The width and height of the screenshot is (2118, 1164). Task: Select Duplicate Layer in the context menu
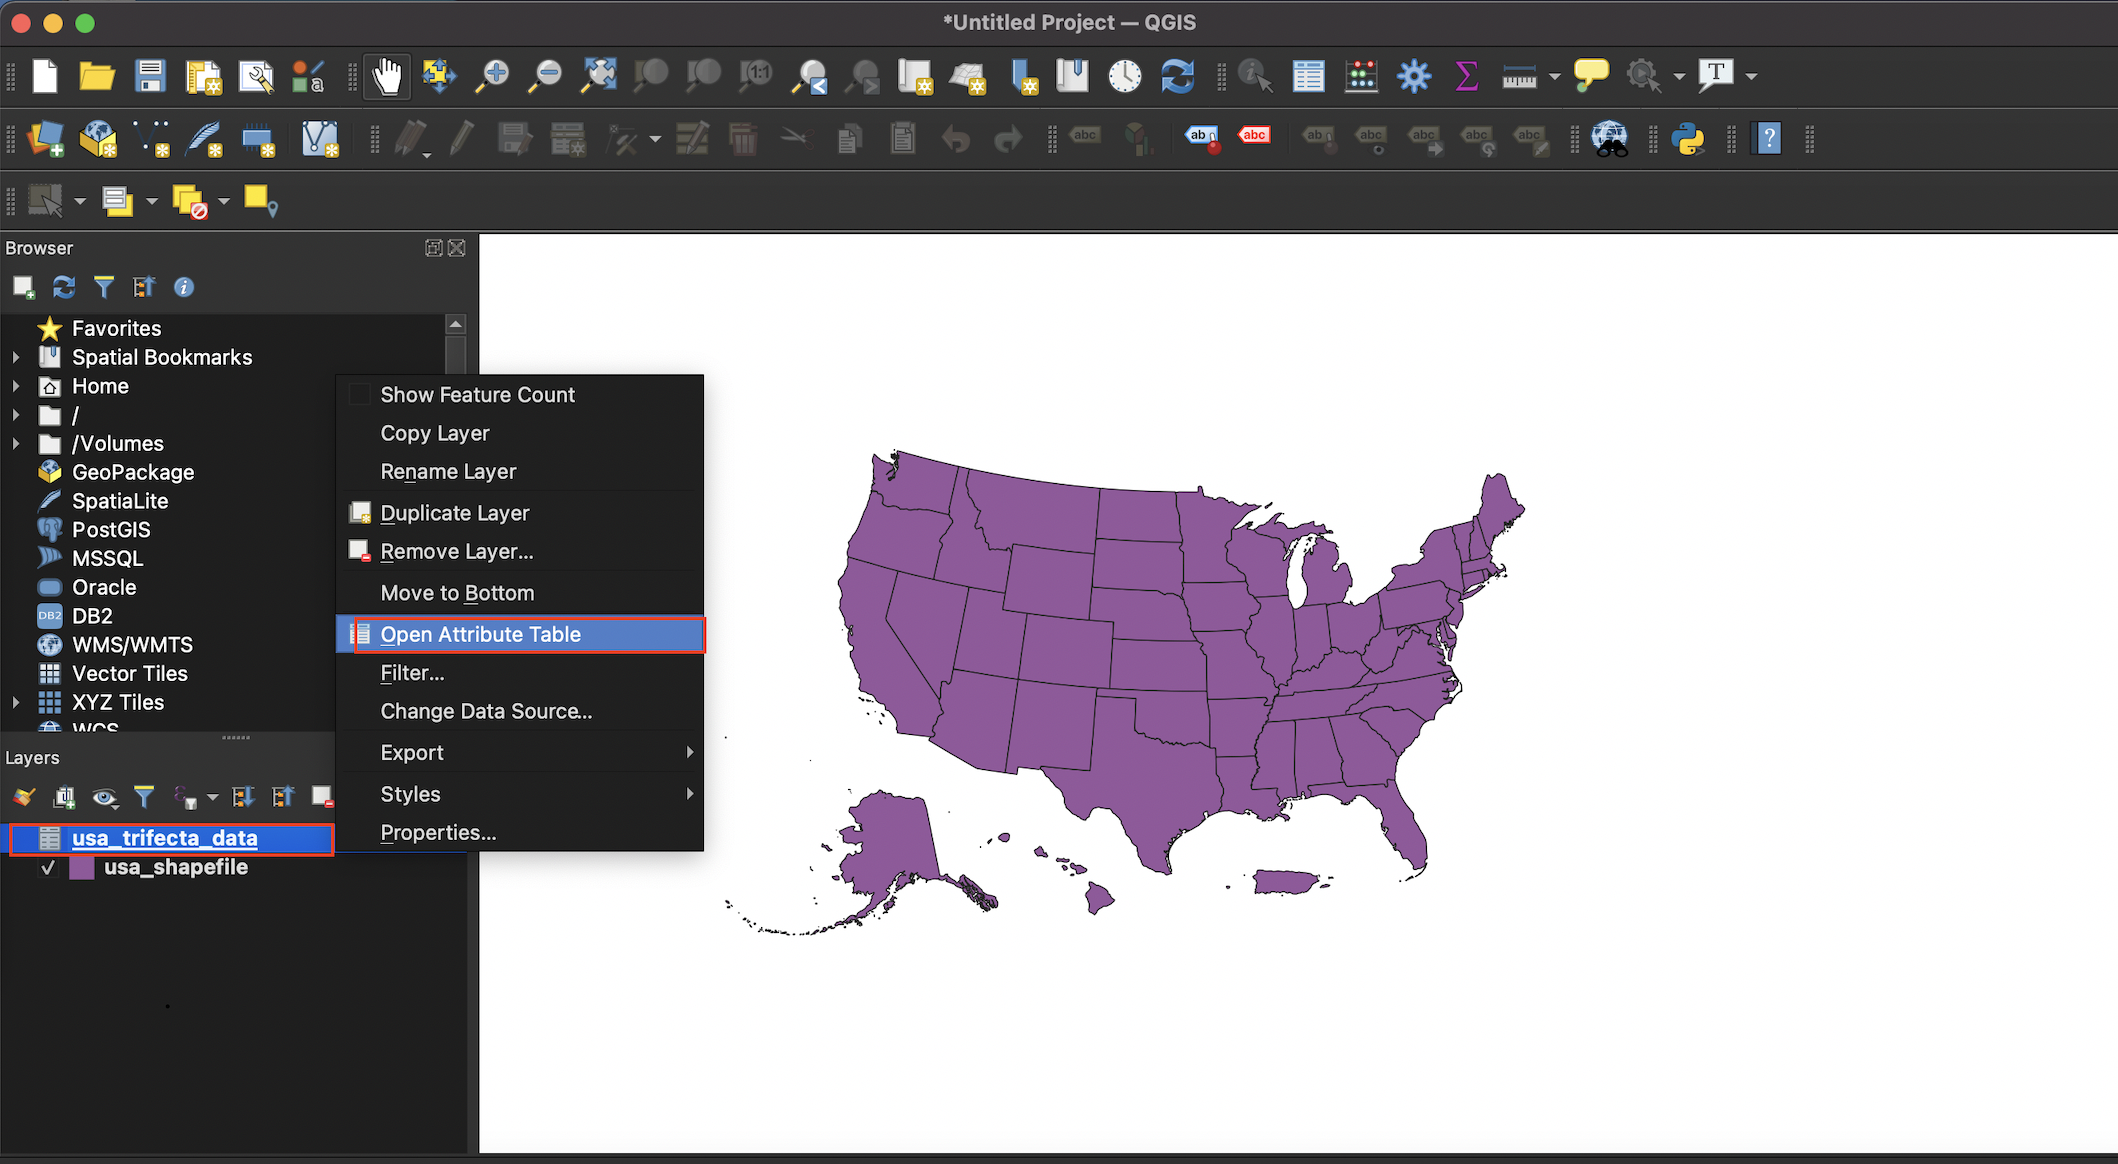click(454, 512)
